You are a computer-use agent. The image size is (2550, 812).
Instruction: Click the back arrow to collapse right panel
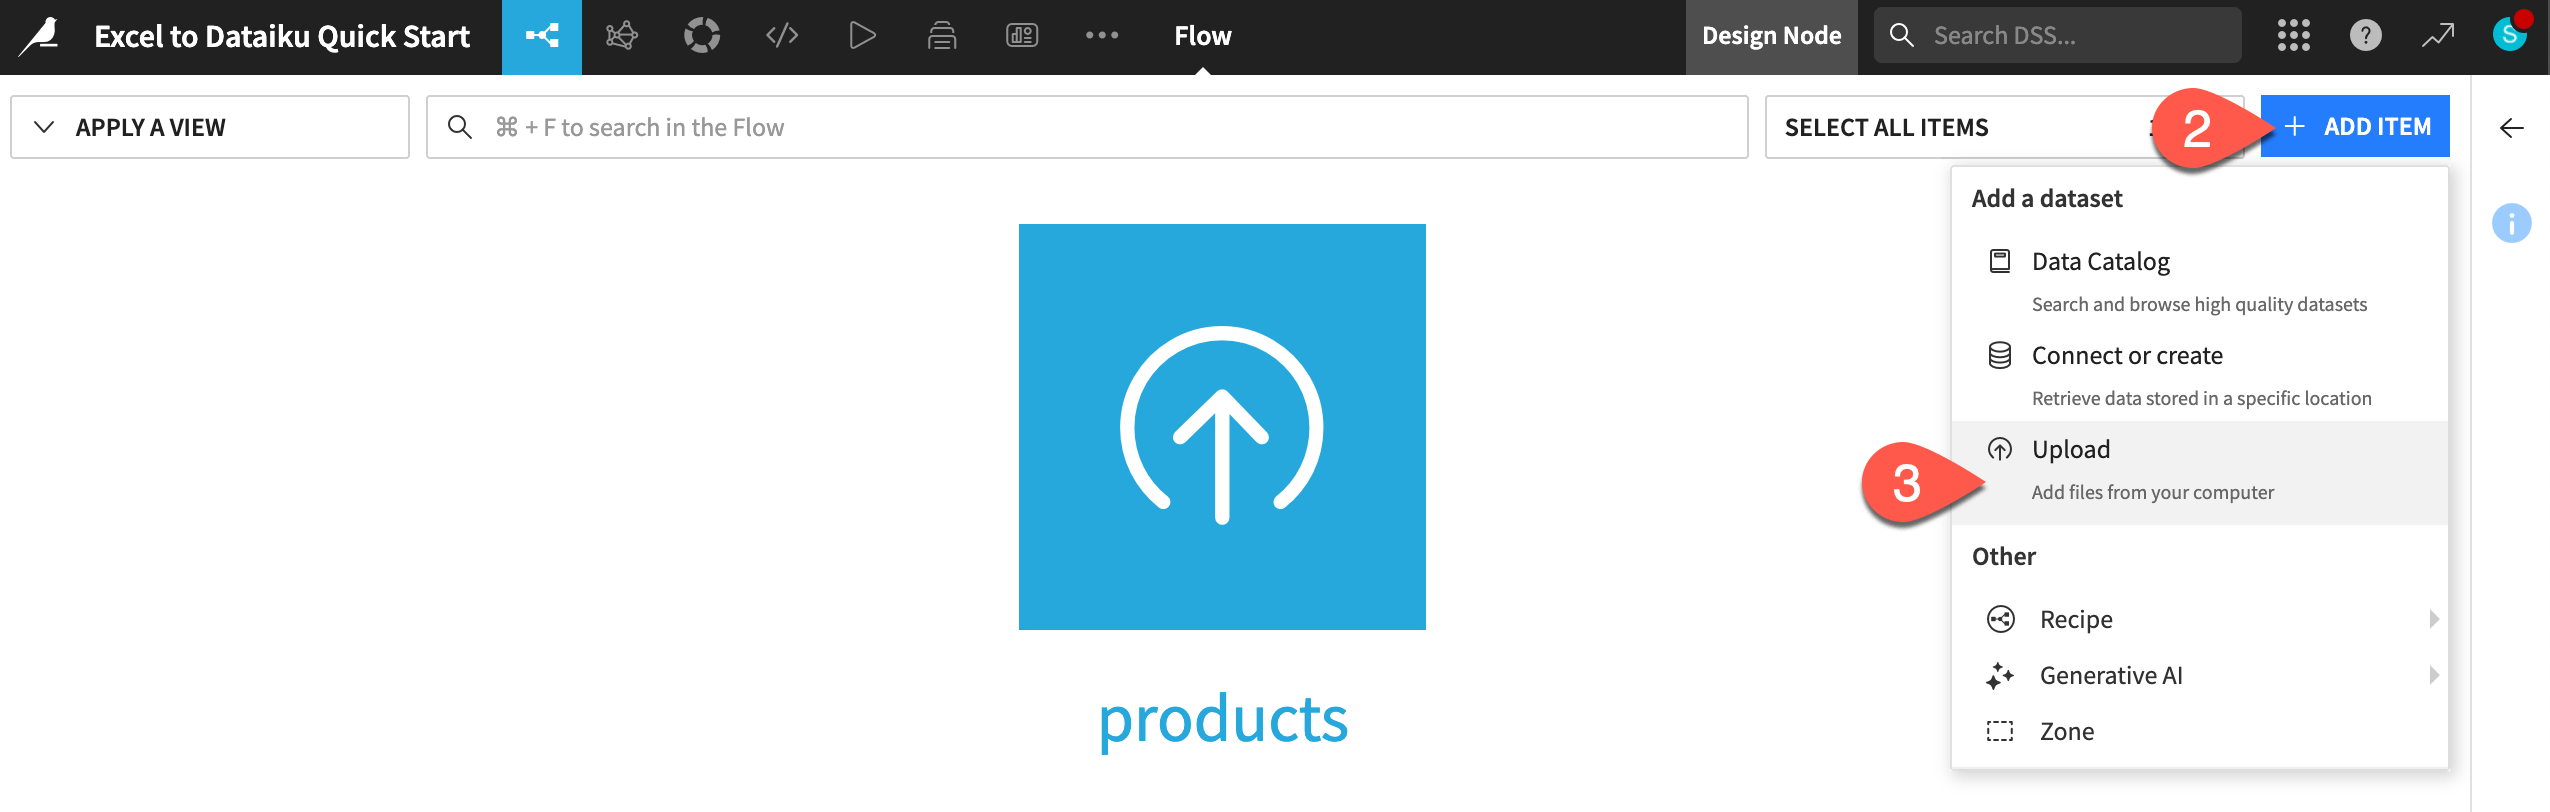point(2512,128)
